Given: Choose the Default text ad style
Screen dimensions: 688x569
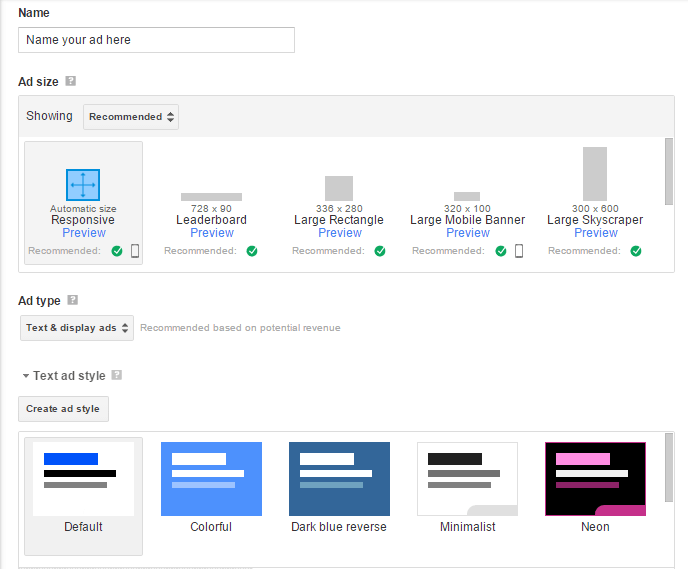Looking at the screenshot, I should point(83,496).
